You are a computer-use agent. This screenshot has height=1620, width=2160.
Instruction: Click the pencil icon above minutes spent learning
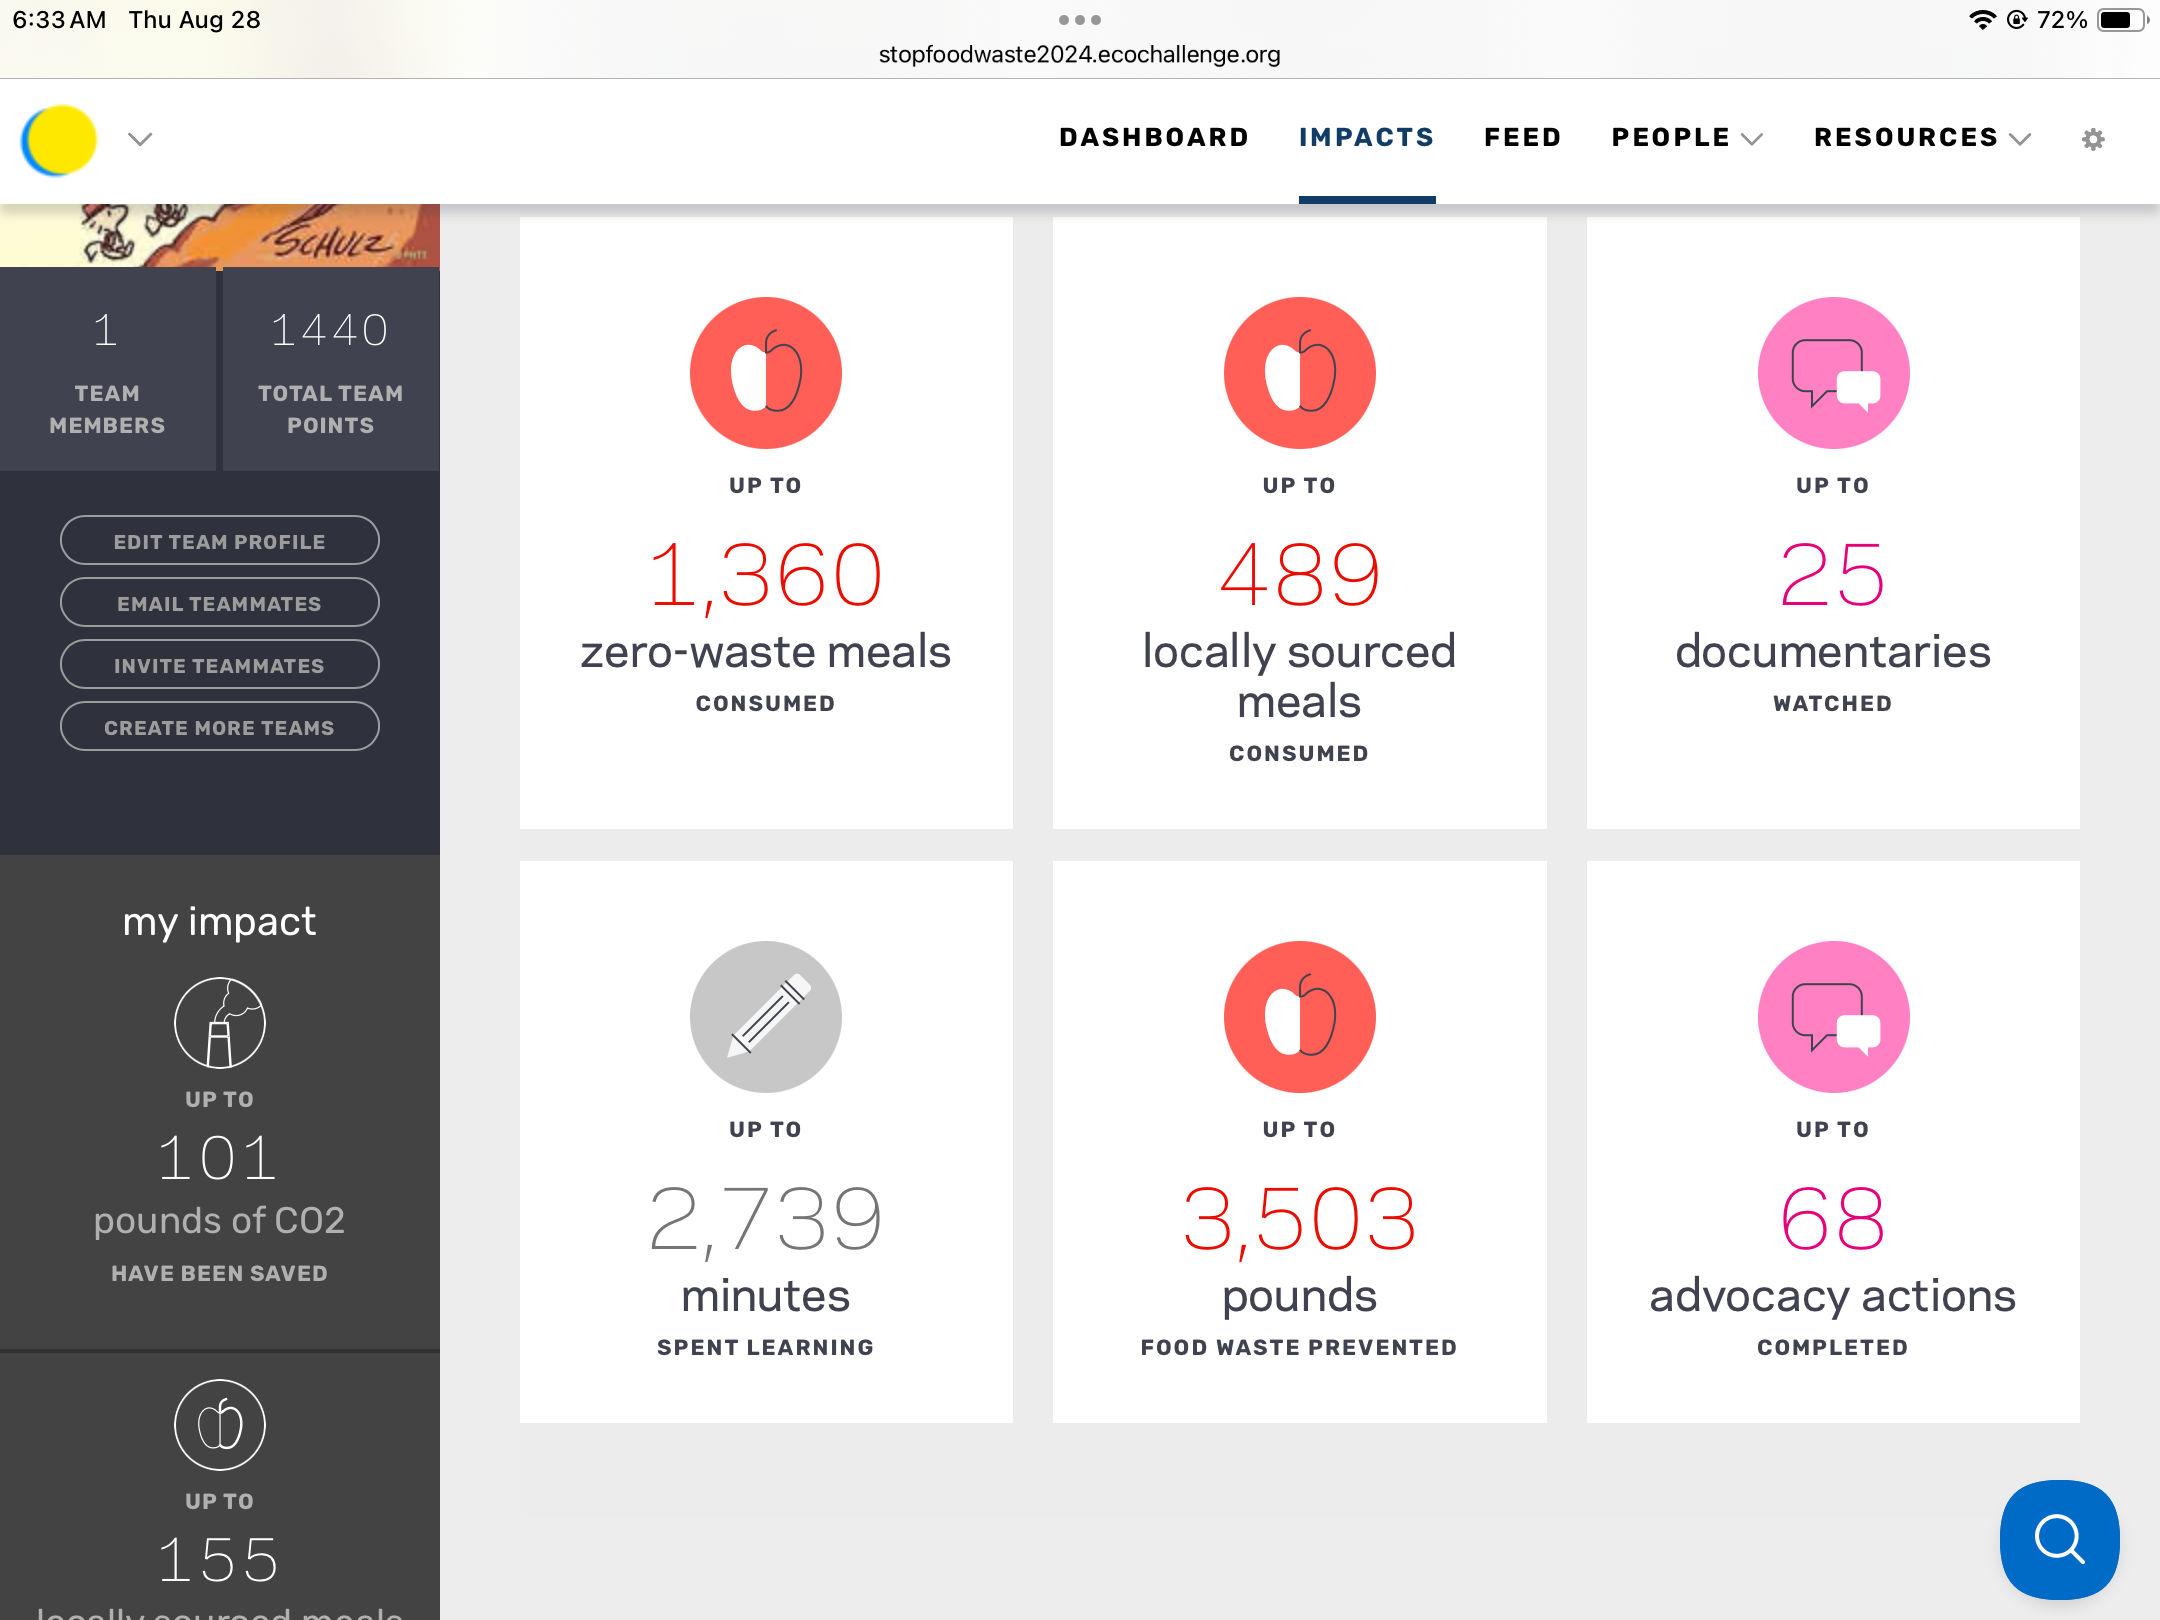point(765,1017)
